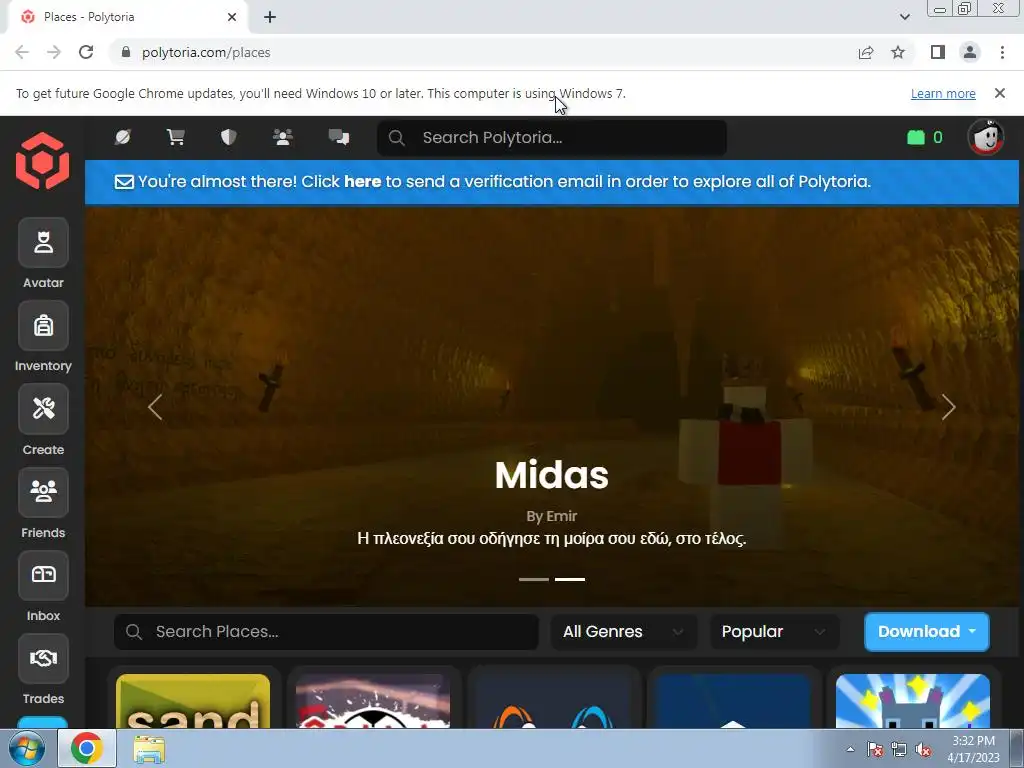Click the network tray icon
This screenshot has width=1024, height=768.
899,749
